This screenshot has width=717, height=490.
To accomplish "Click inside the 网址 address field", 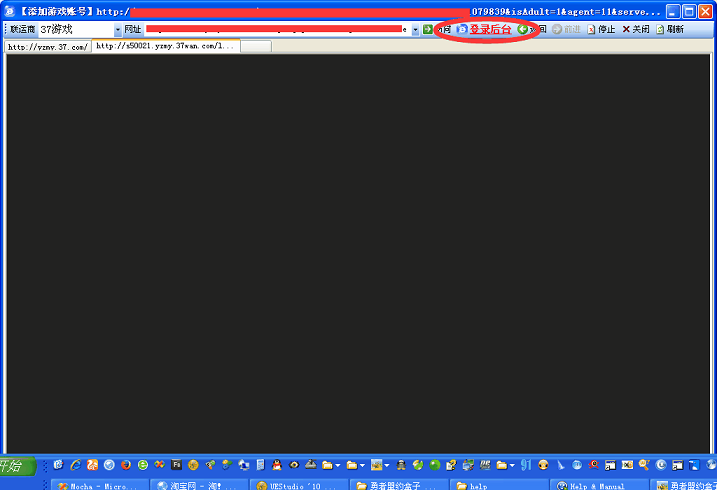I will pos(278,29).
